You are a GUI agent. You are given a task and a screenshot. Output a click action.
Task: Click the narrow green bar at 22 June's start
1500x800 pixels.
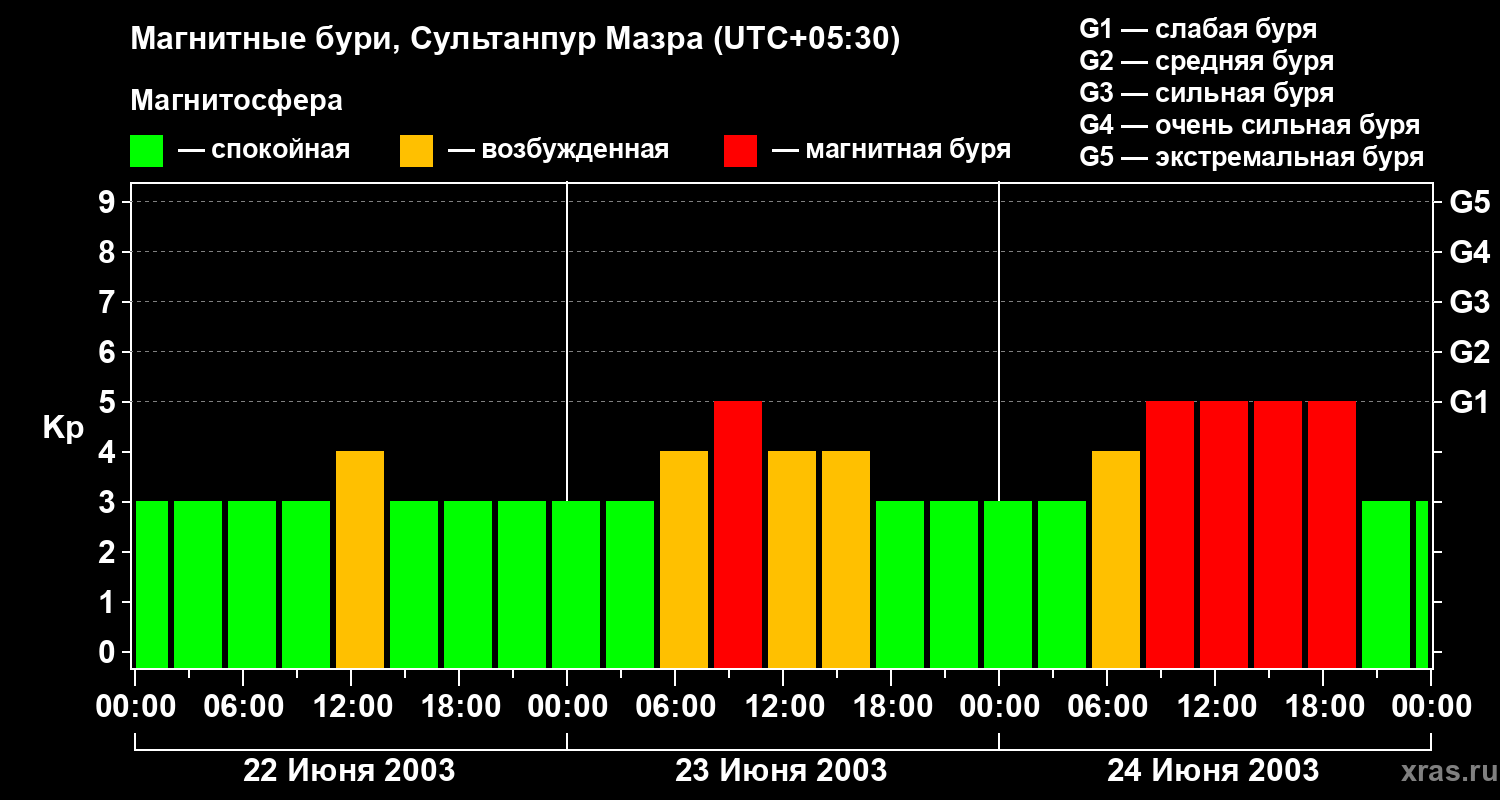point(152,585)
